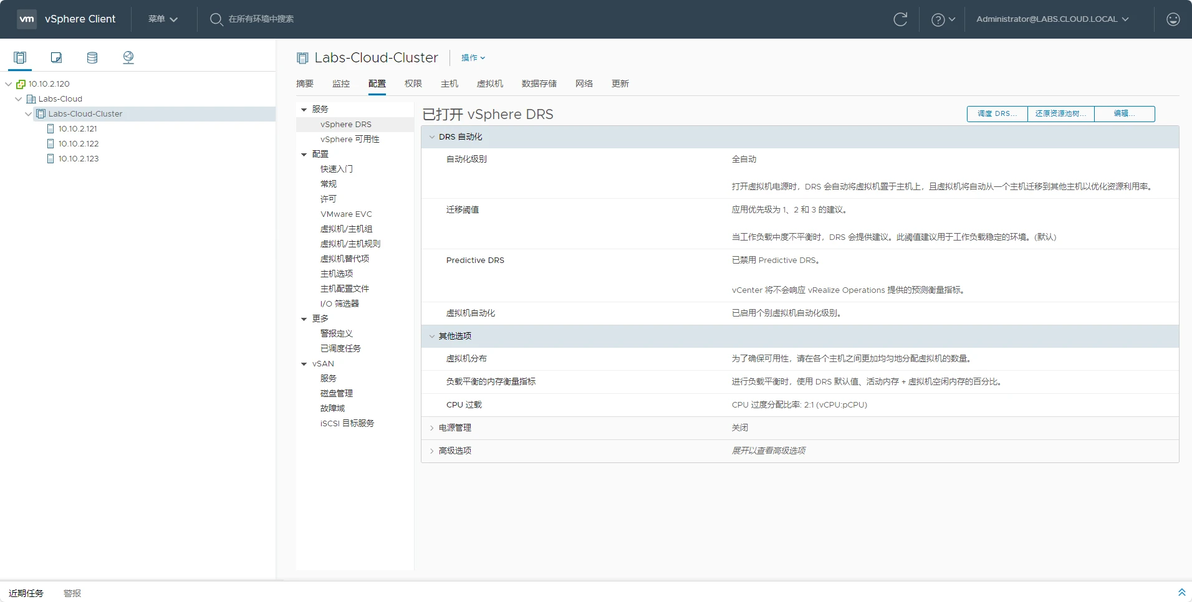Screen dimensions: 1192x602
Task: Click the 调度 DRS... button
Action: coord(997,114)
